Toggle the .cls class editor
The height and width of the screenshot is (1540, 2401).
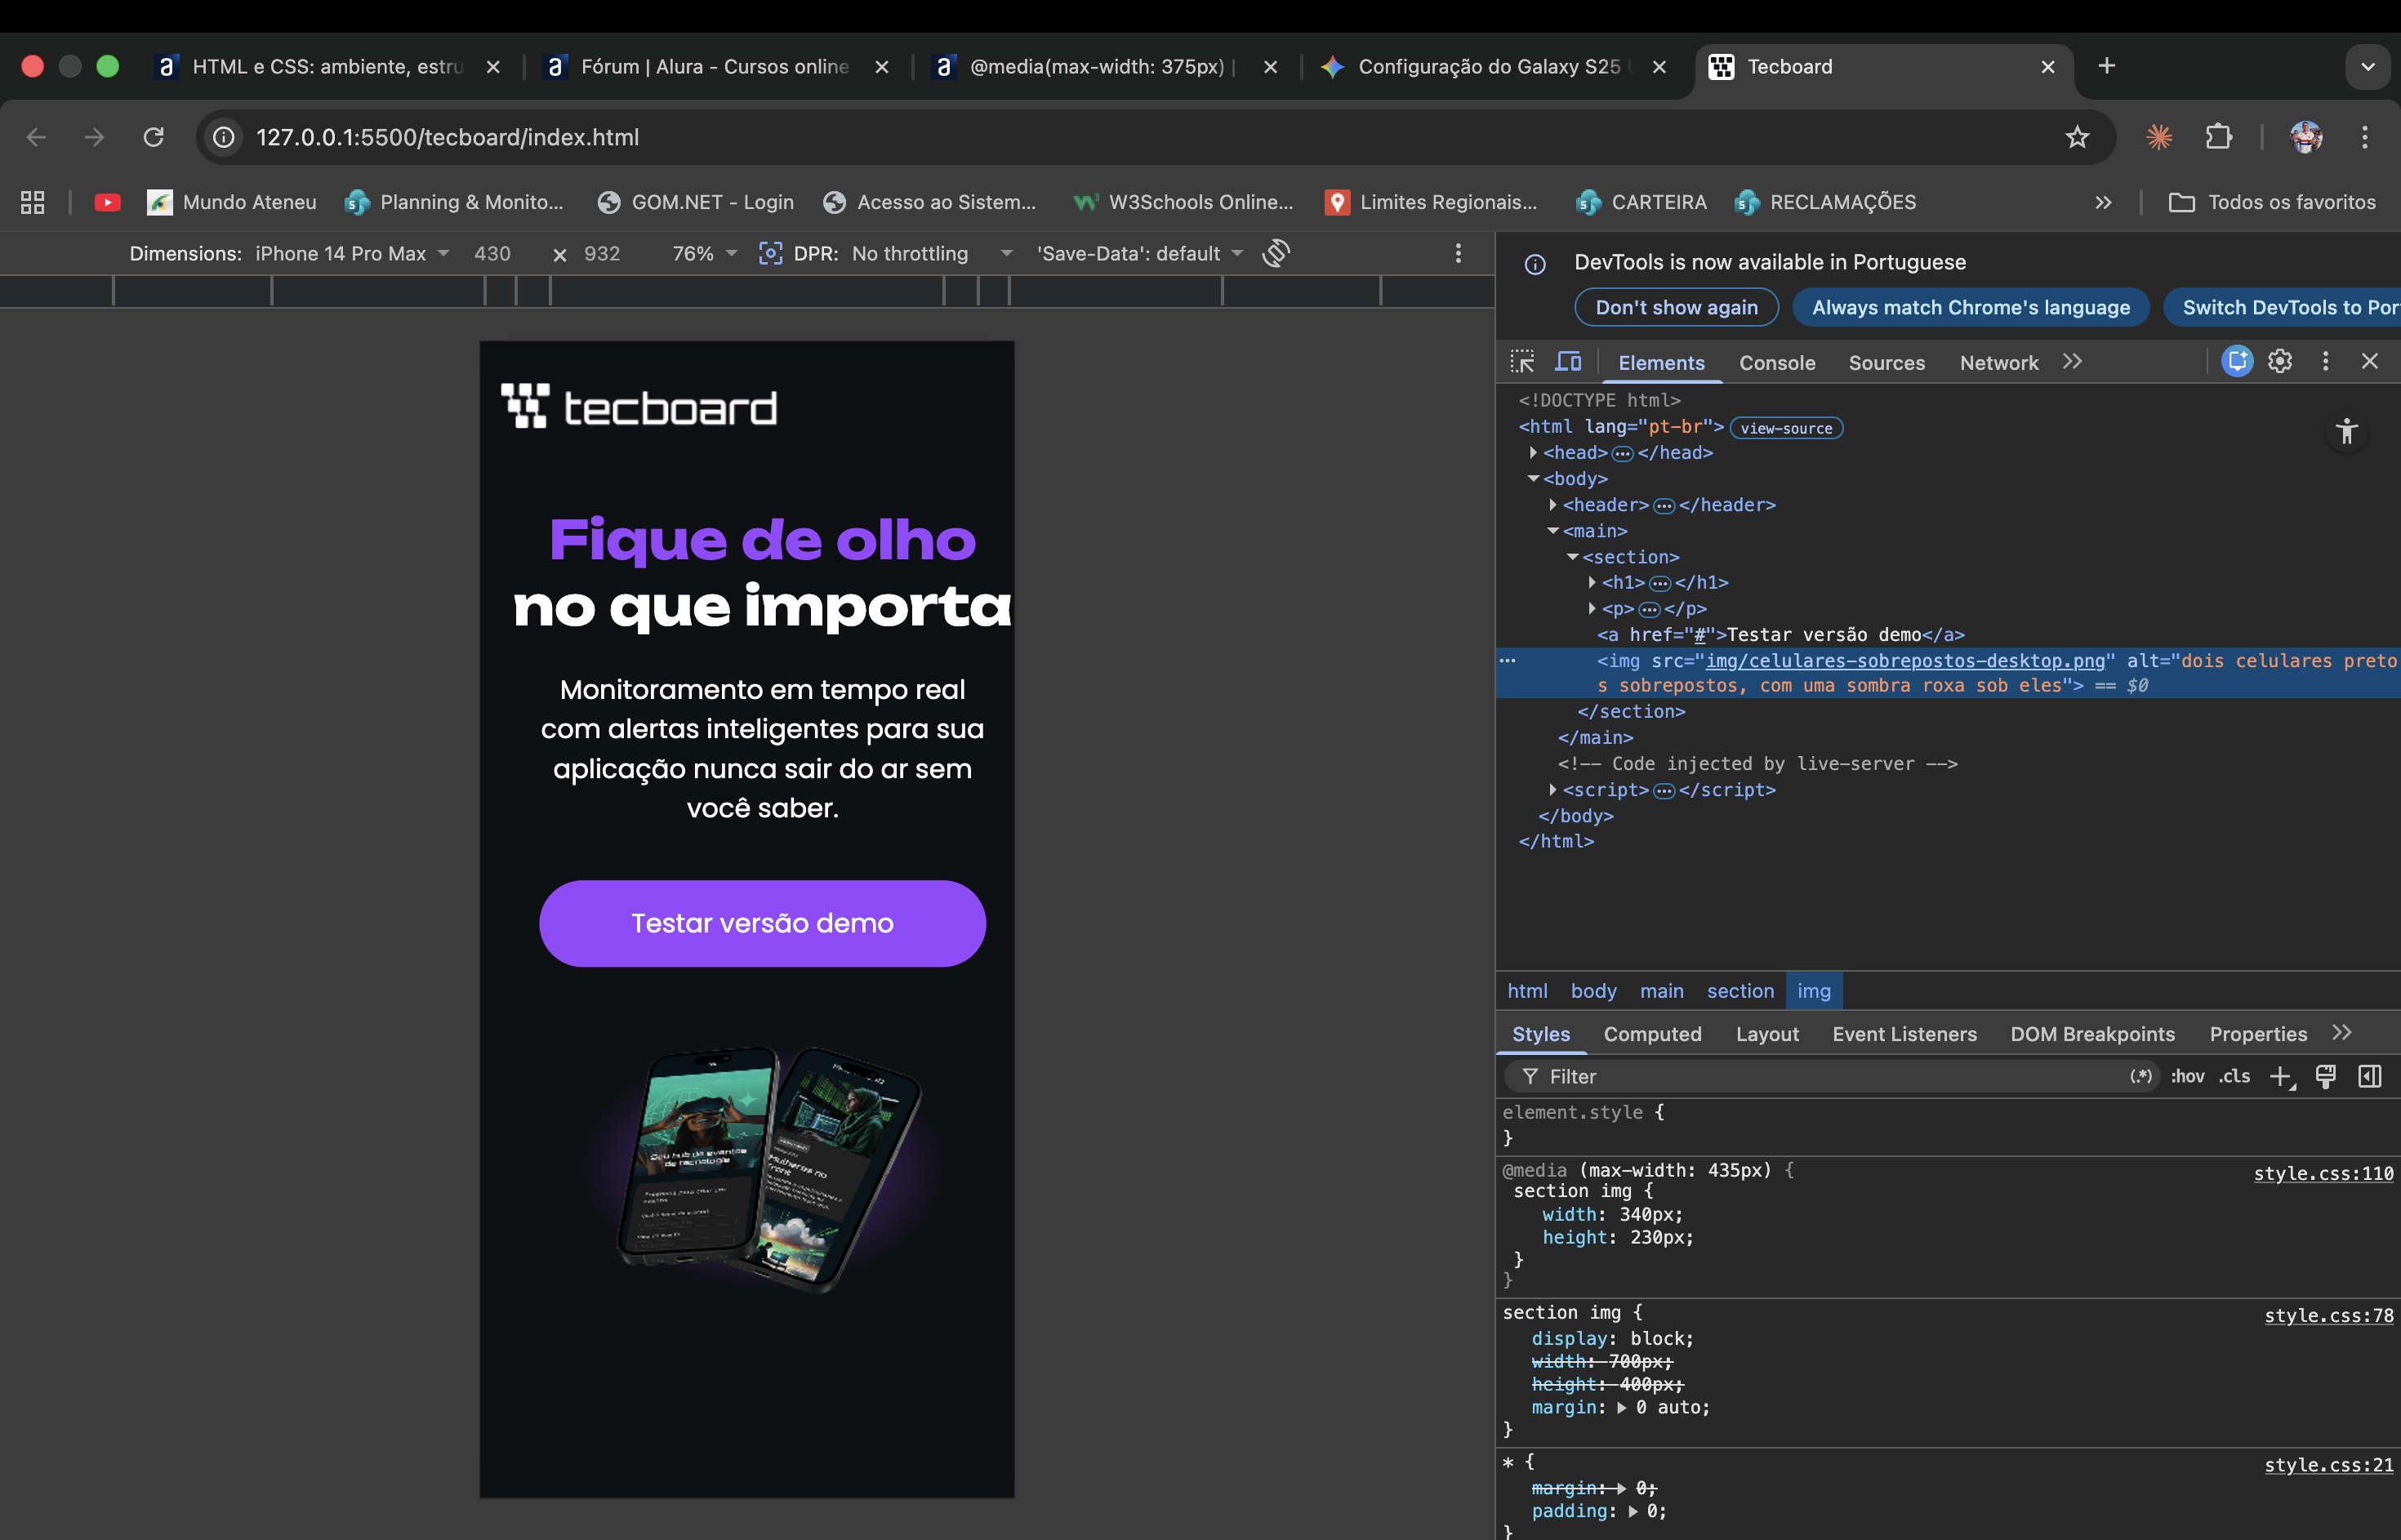[x=2234, y=1076]
